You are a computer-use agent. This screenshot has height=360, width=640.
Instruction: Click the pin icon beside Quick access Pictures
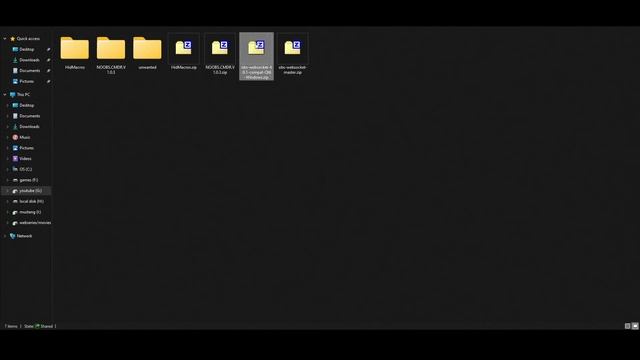(49, 81)
